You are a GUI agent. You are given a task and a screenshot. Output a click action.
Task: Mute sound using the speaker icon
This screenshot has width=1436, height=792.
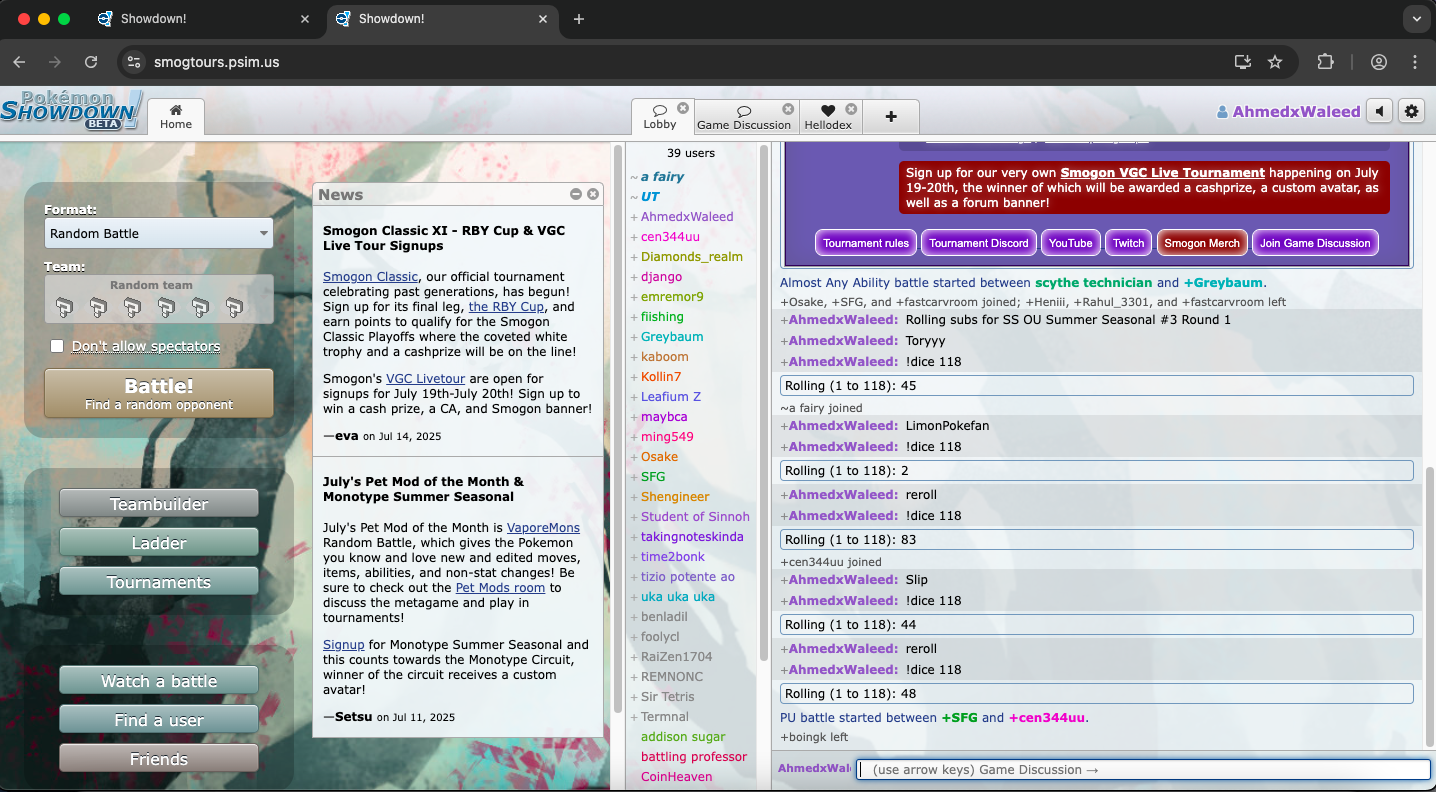pos(1380,111)
